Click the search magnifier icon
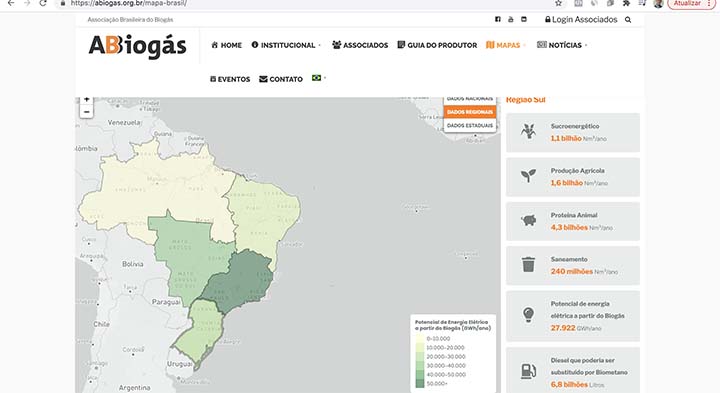 [628, 20]
